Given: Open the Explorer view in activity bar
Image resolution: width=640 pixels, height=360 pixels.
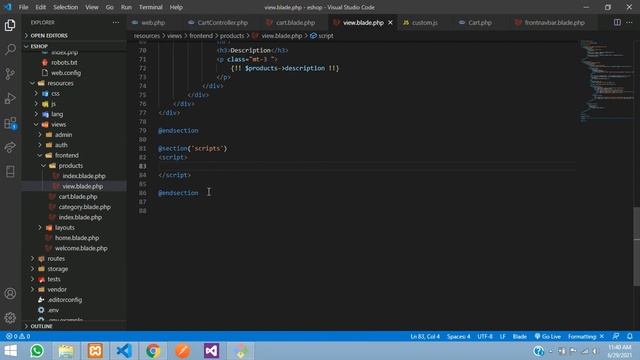Looking at the screenshot, I should click(10, 25).
